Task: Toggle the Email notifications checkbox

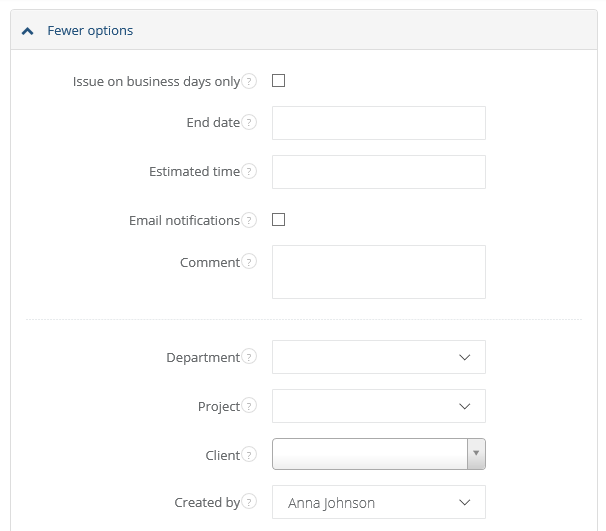Action: pyautogui.click(x=279, y=220)
